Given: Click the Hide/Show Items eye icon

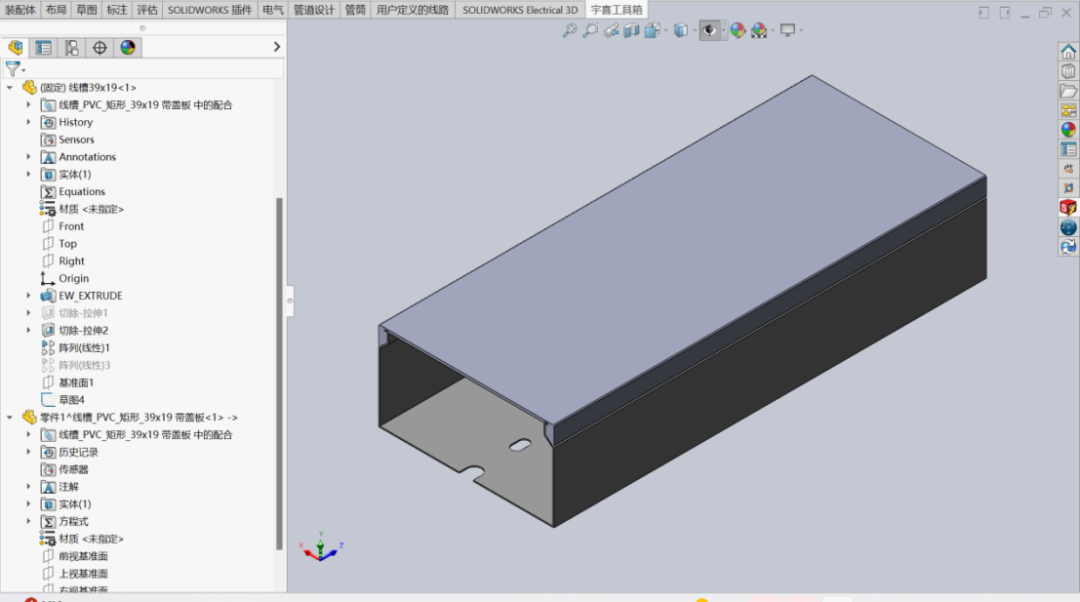Looking at the screenshot, I should tap(709, 30).
